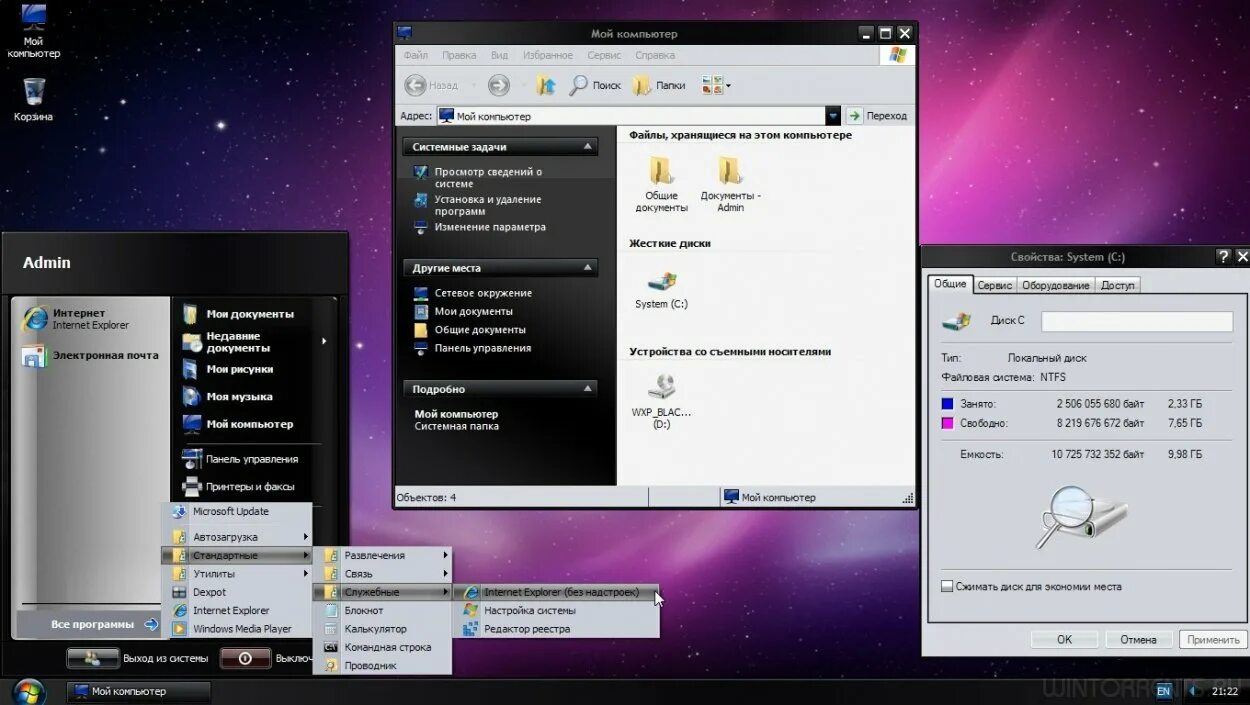
Task: Switch to the Доступ tab
Action: pos(1118,285)
